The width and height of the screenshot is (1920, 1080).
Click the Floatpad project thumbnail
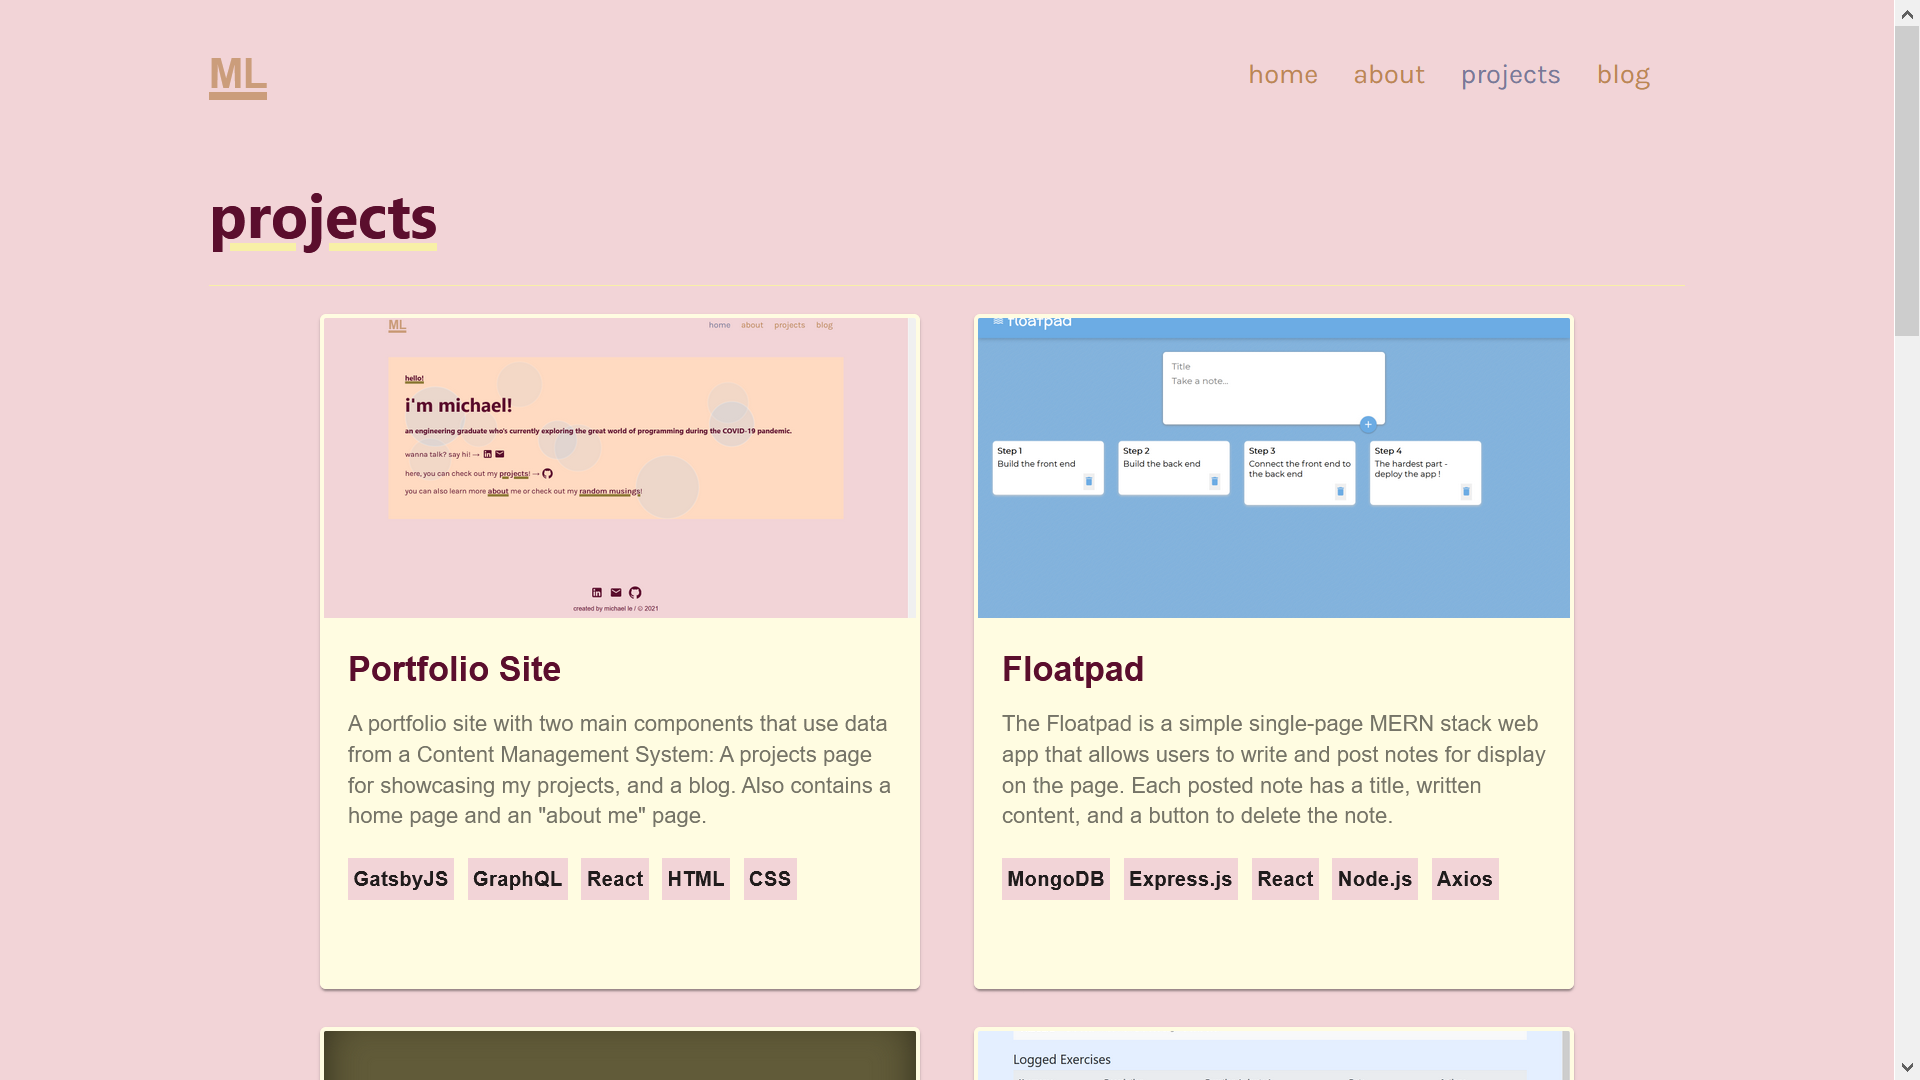point(1274,467)
